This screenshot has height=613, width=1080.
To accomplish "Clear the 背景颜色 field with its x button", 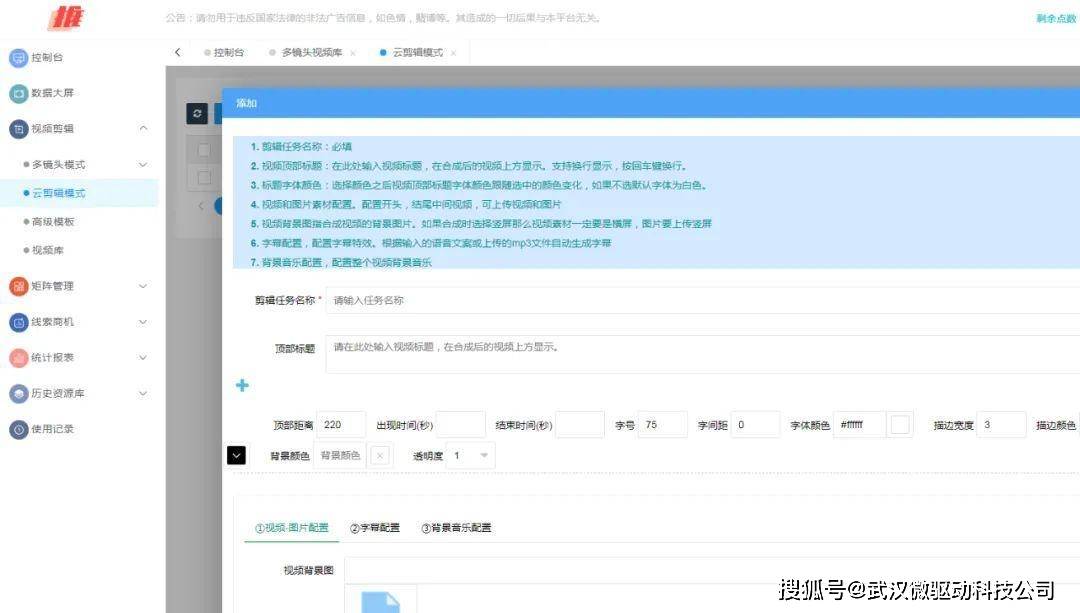I will (378, 455).
